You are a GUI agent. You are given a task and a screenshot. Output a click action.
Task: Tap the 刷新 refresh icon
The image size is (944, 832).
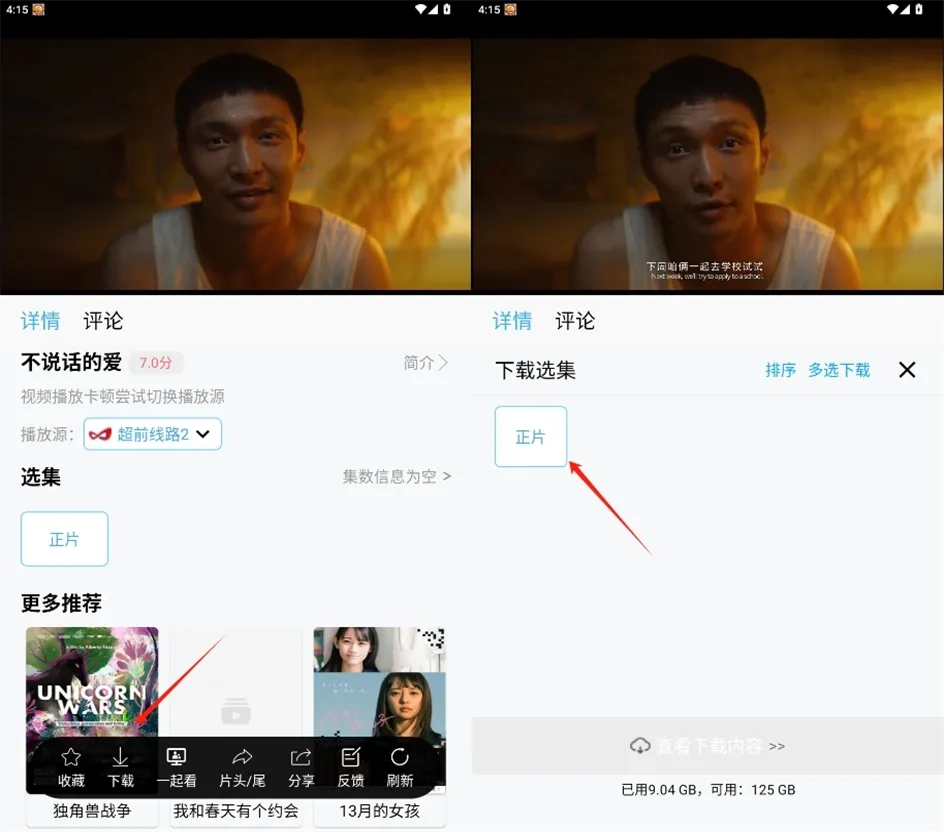coord(400,758)
